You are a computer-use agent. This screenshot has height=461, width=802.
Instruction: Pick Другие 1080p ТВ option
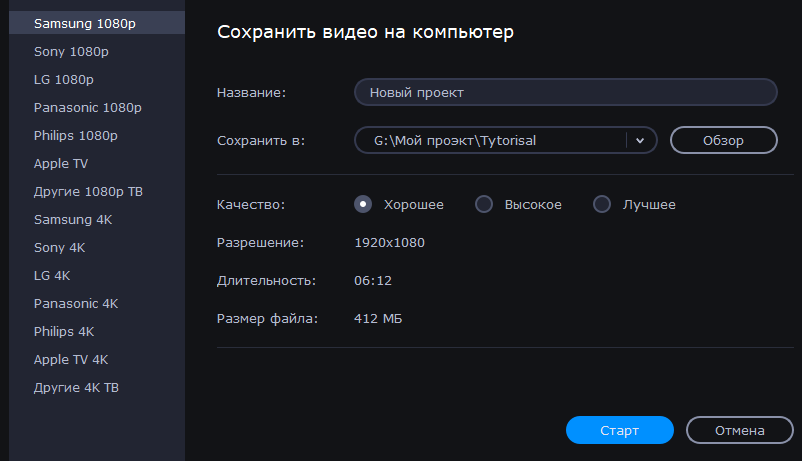88,191
